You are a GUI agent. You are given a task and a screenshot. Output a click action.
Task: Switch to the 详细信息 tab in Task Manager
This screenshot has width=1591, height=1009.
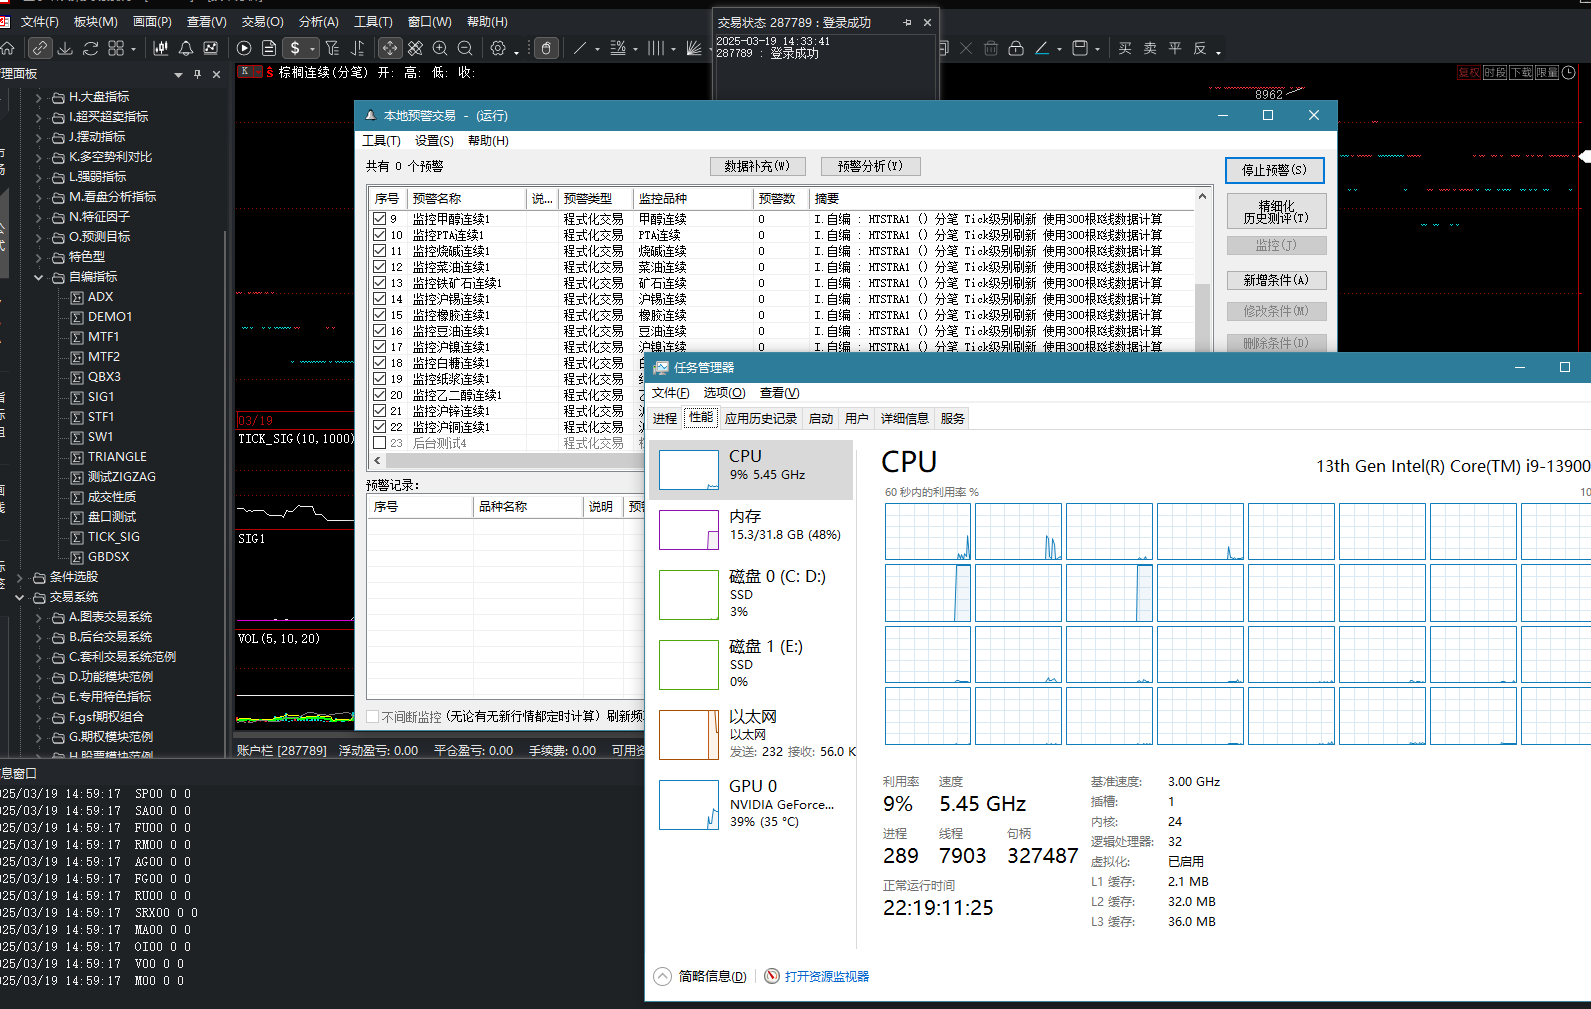point(905,419)
